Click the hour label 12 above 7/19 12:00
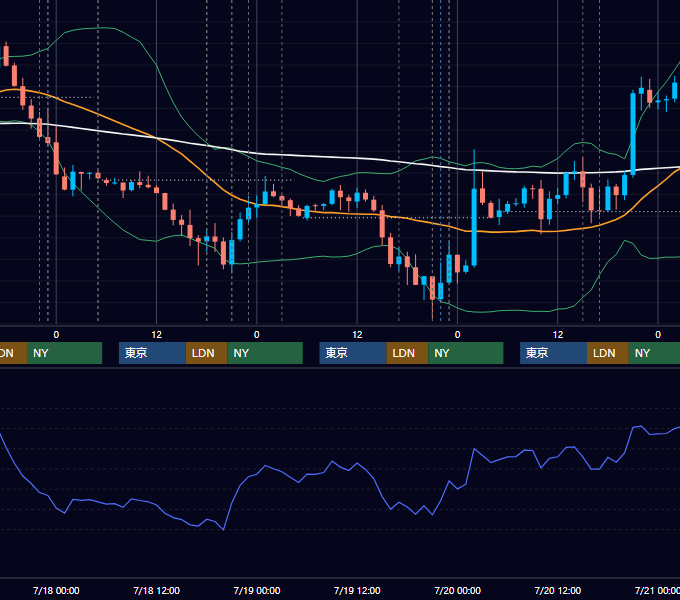Viewport: 680px width, 600px height. [x=357, y=335]
